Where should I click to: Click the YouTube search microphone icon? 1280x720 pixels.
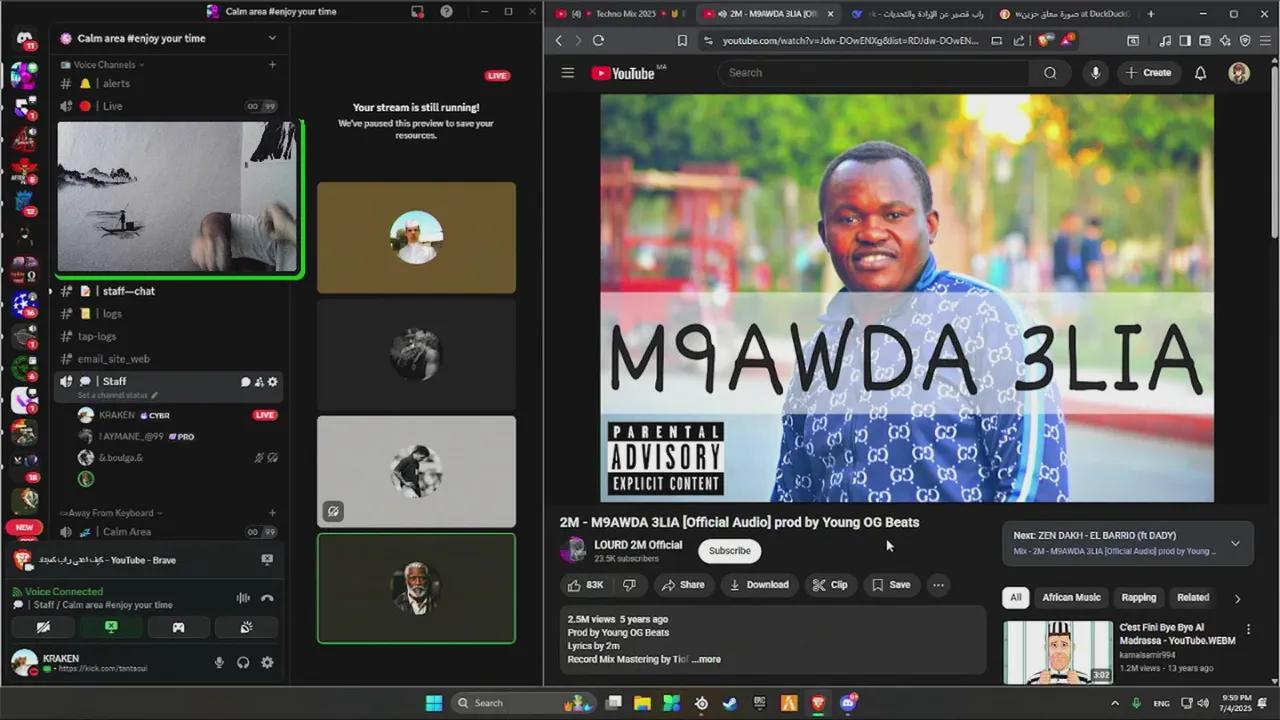coord(1095,72)
